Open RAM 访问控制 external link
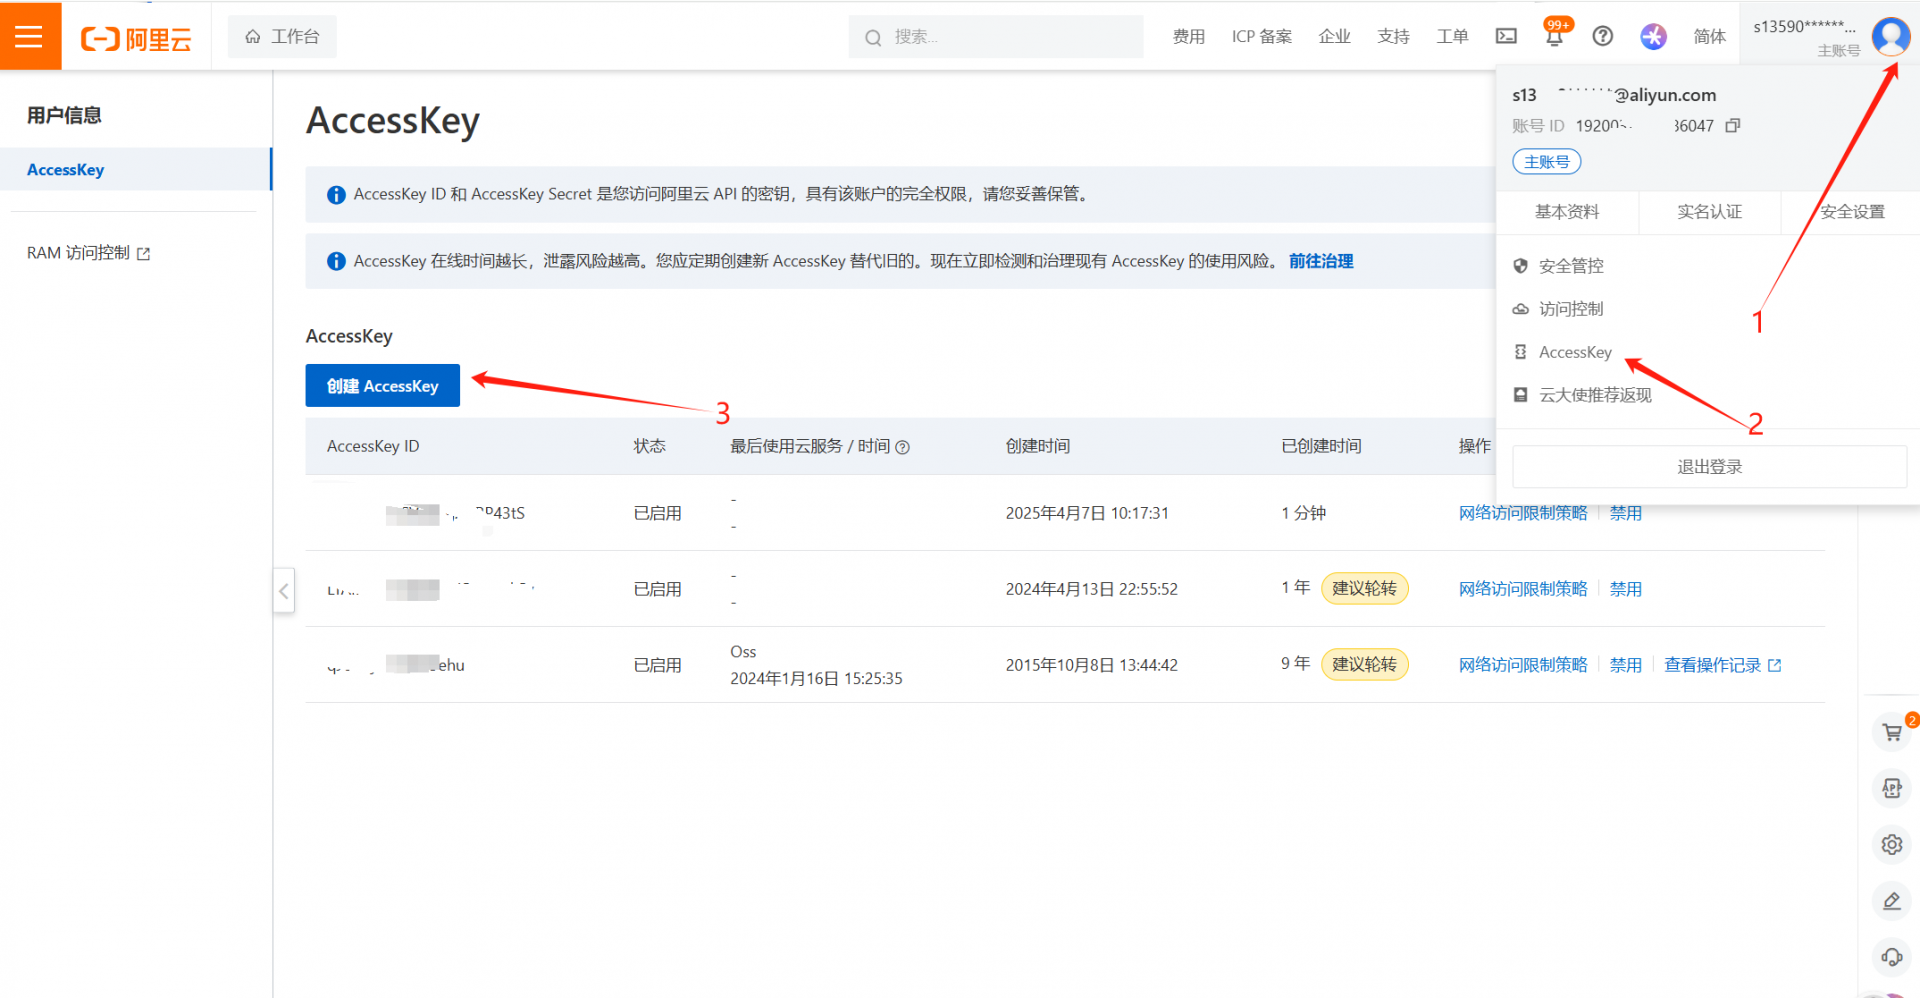 [x=88, y=254]
